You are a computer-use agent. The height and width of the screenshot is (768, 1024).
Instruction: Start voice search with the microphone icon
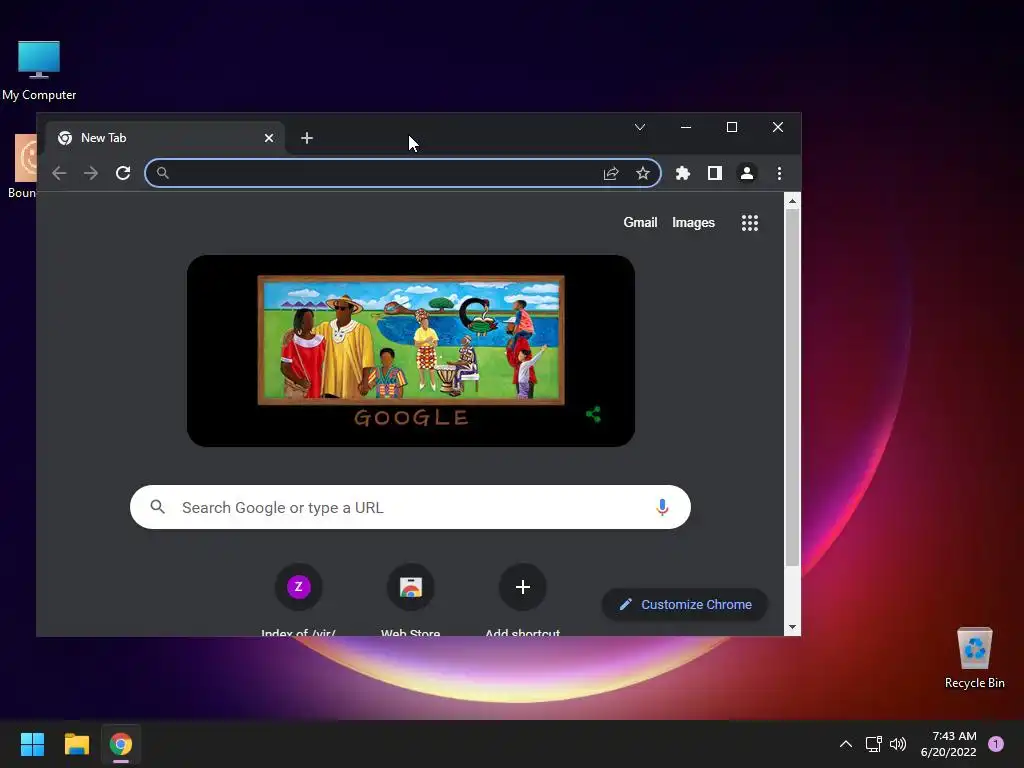[x=662, y=507]
